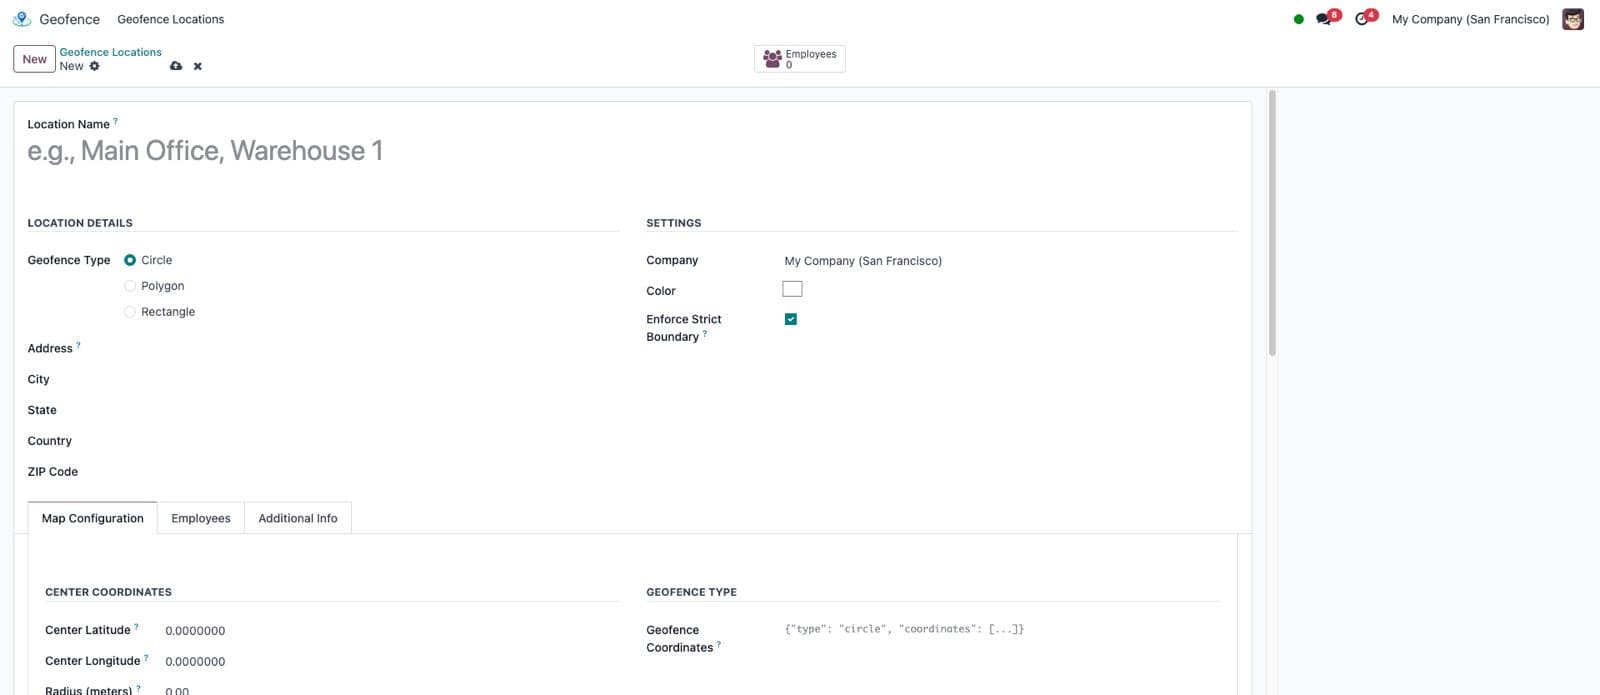Viewport: 1600px width, 695px height.
Task: Click the user avatar in top bar
Action: click(x=1572, y=19)
